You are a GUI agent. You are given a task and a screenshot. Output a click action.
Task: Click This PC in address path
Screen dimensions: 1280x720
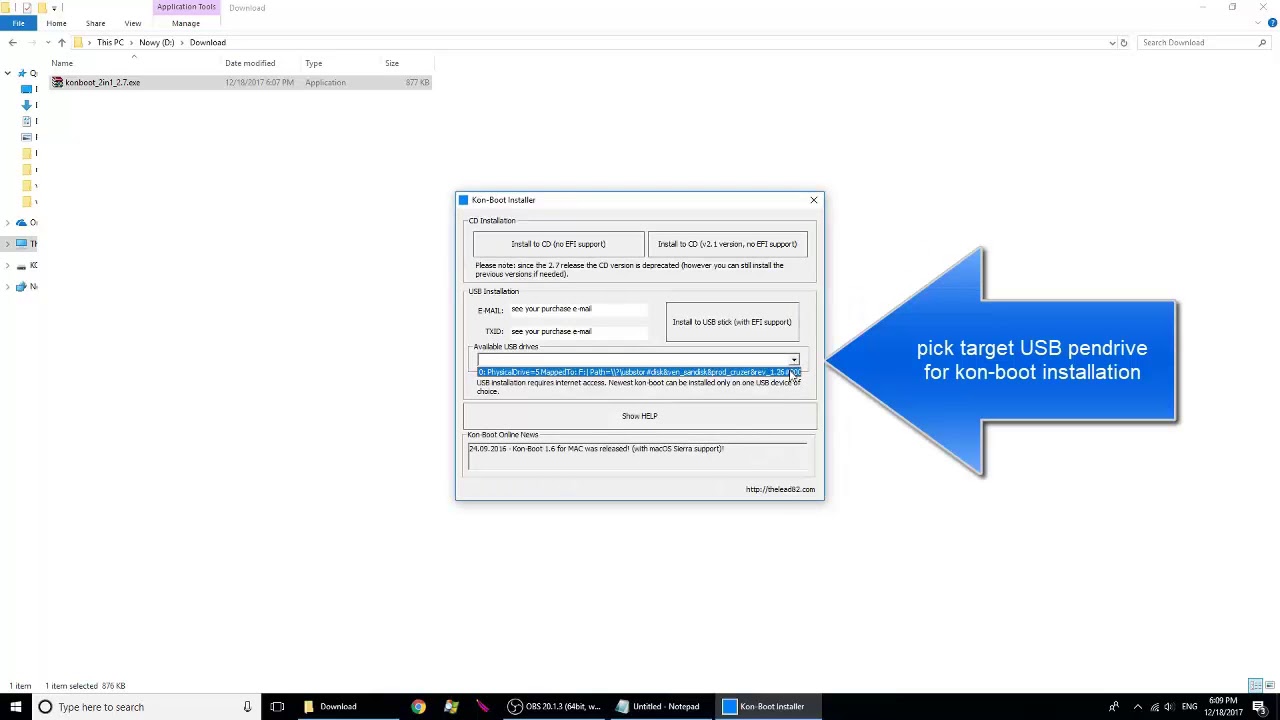tap(110, 42)
